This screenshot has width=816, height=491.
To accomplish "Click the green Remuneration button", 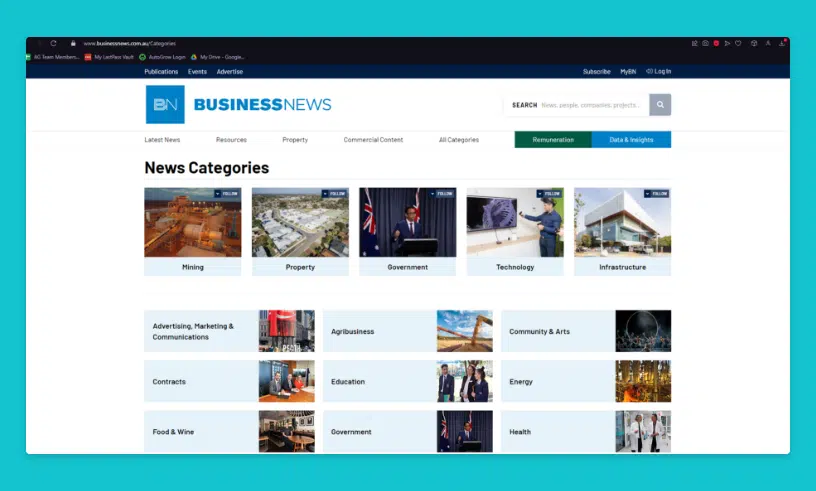I will click(x=553, y=140).
